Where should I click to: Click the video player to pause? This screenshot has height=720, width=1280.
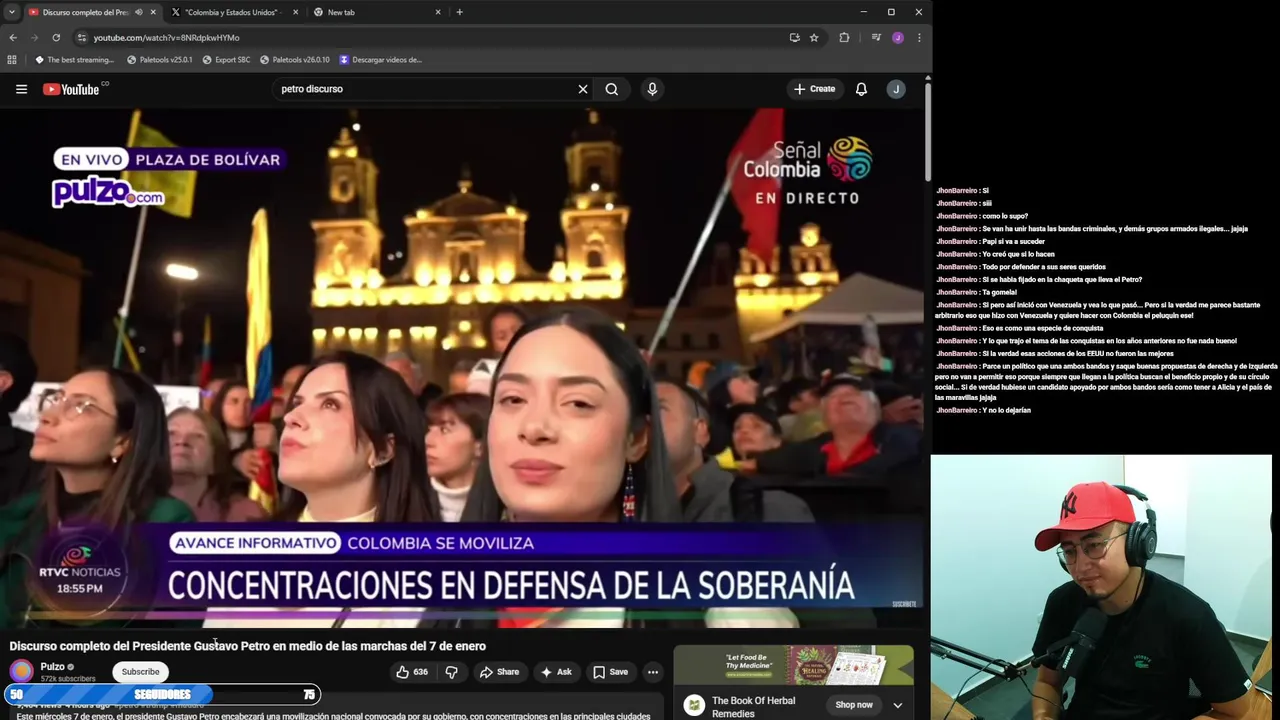(462, 368)
